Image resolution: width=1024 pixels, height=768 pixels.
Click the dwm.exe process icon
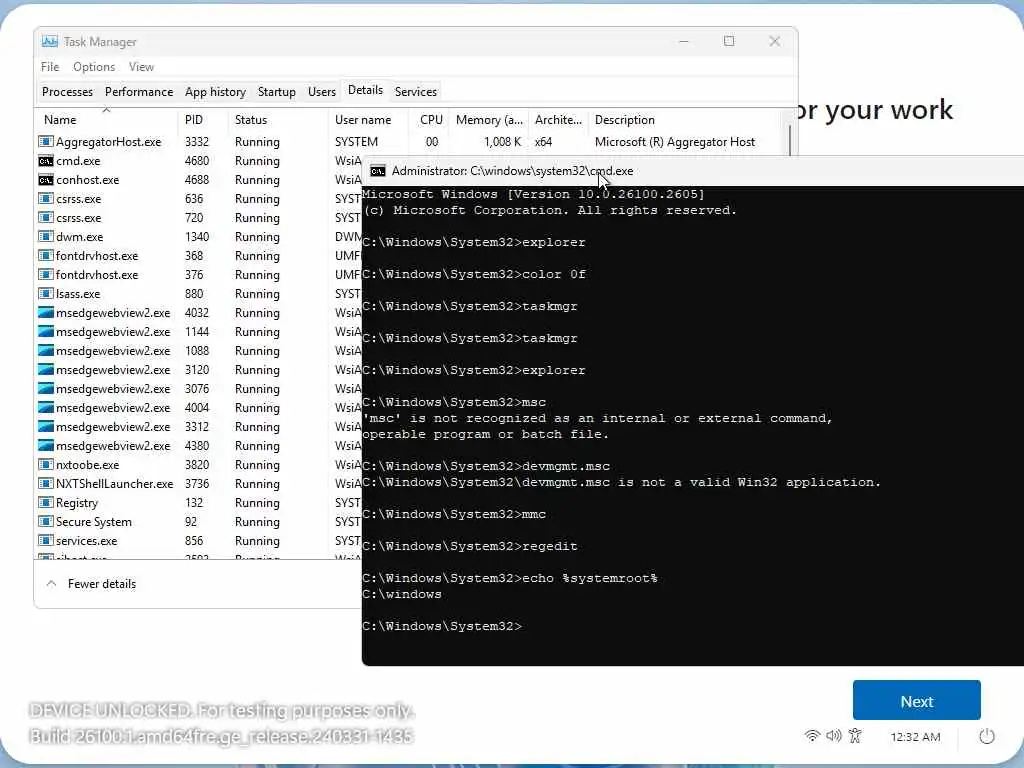46,236
